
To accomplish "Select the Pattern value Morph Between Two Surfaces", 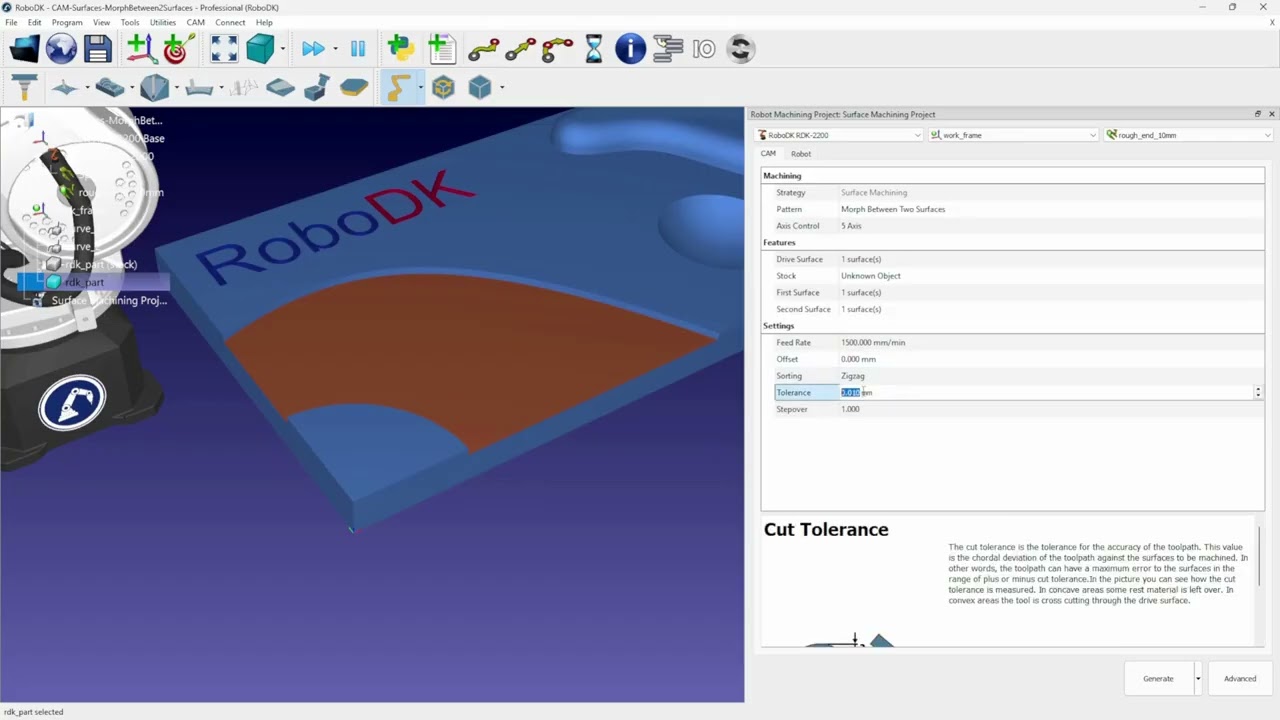I will (x=893, y=210).
